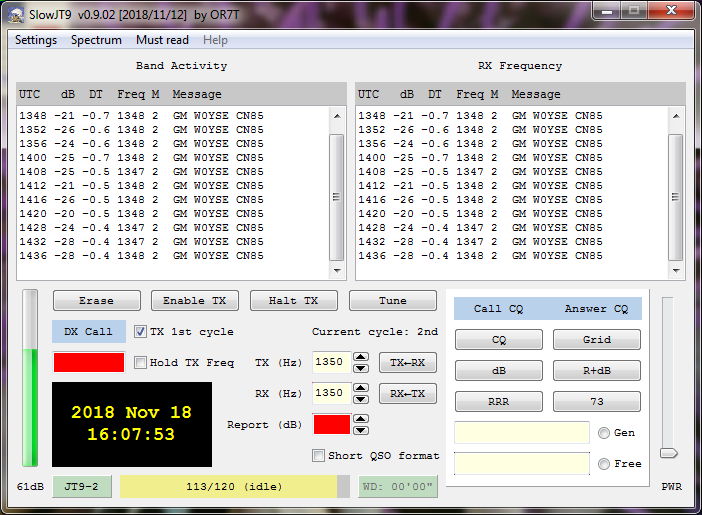702x515 pixels.
Task: Click the PWR slider handle
Action: pyautogui.click(x=668, y=453)
